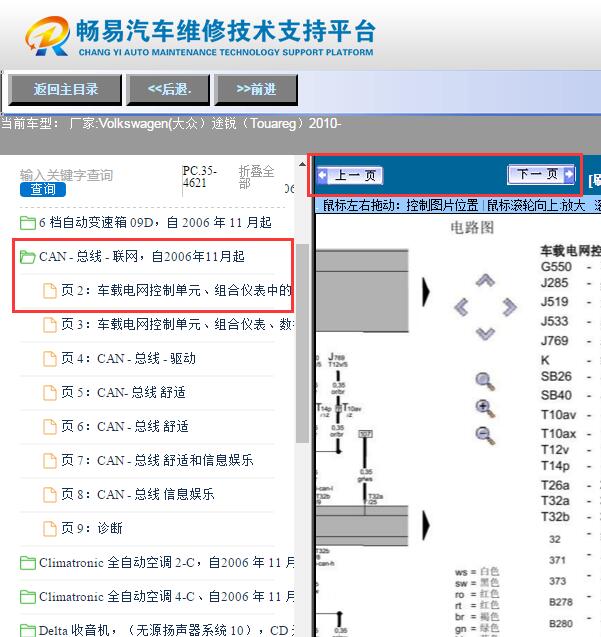Click the left arrow pan icon

(x=461, y=307)
